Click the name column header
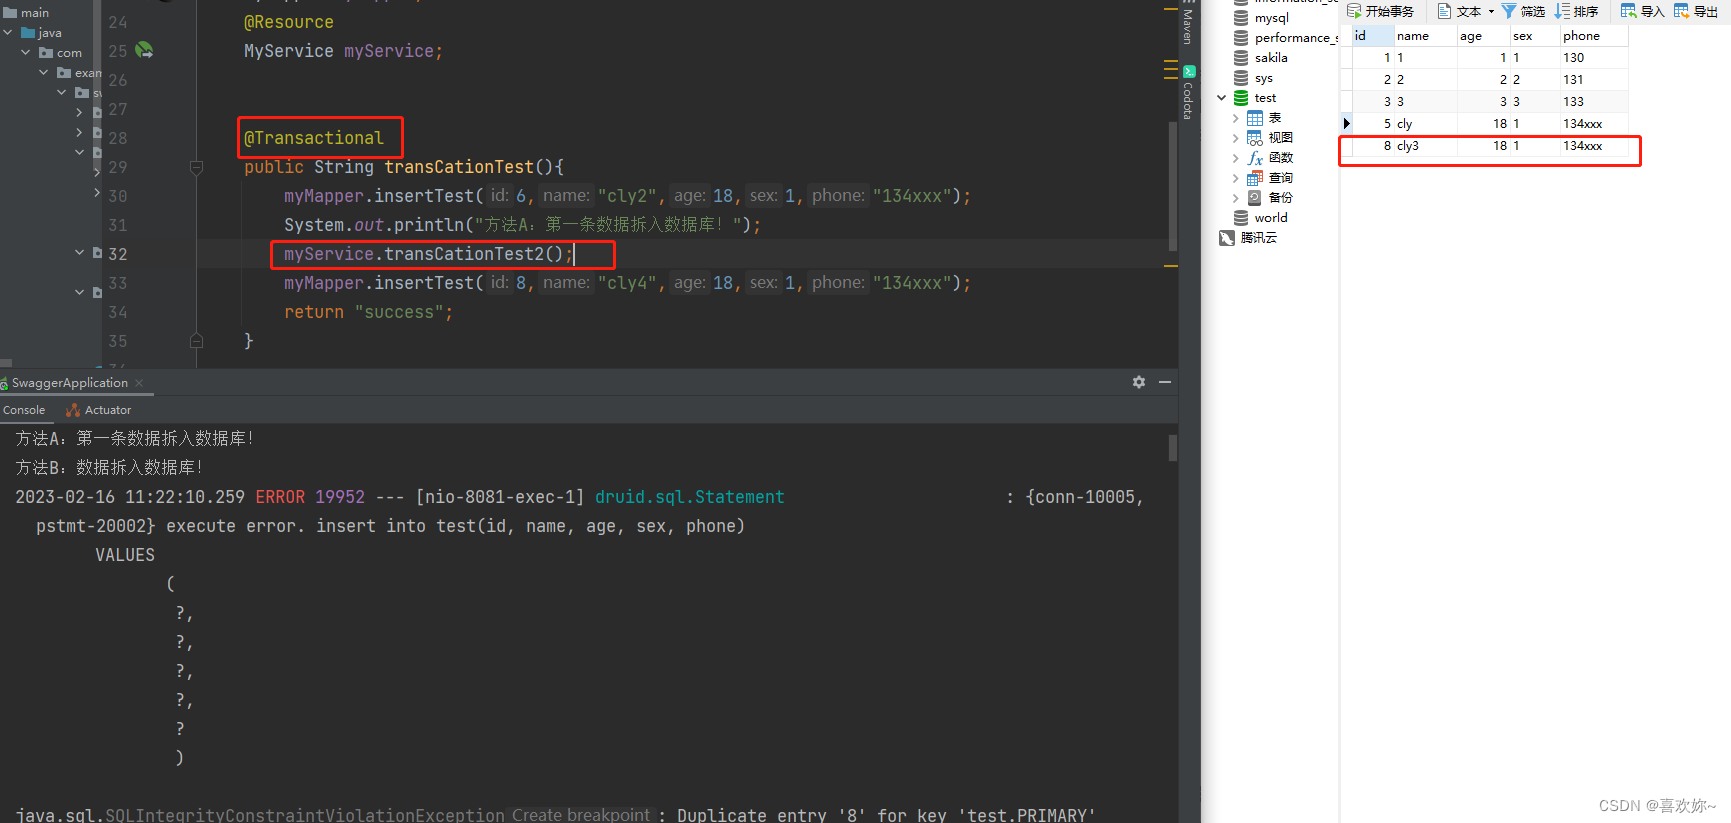Image resolution: width=1731 pixels, height=823 pixels. [x=1426, y=36]
